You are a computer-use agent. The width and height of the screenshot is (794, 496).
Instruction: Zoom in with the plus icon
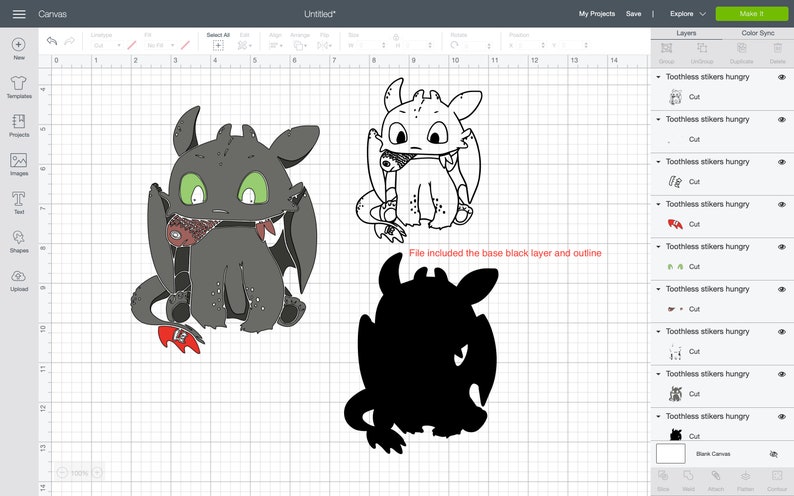(x=97, y=473)
